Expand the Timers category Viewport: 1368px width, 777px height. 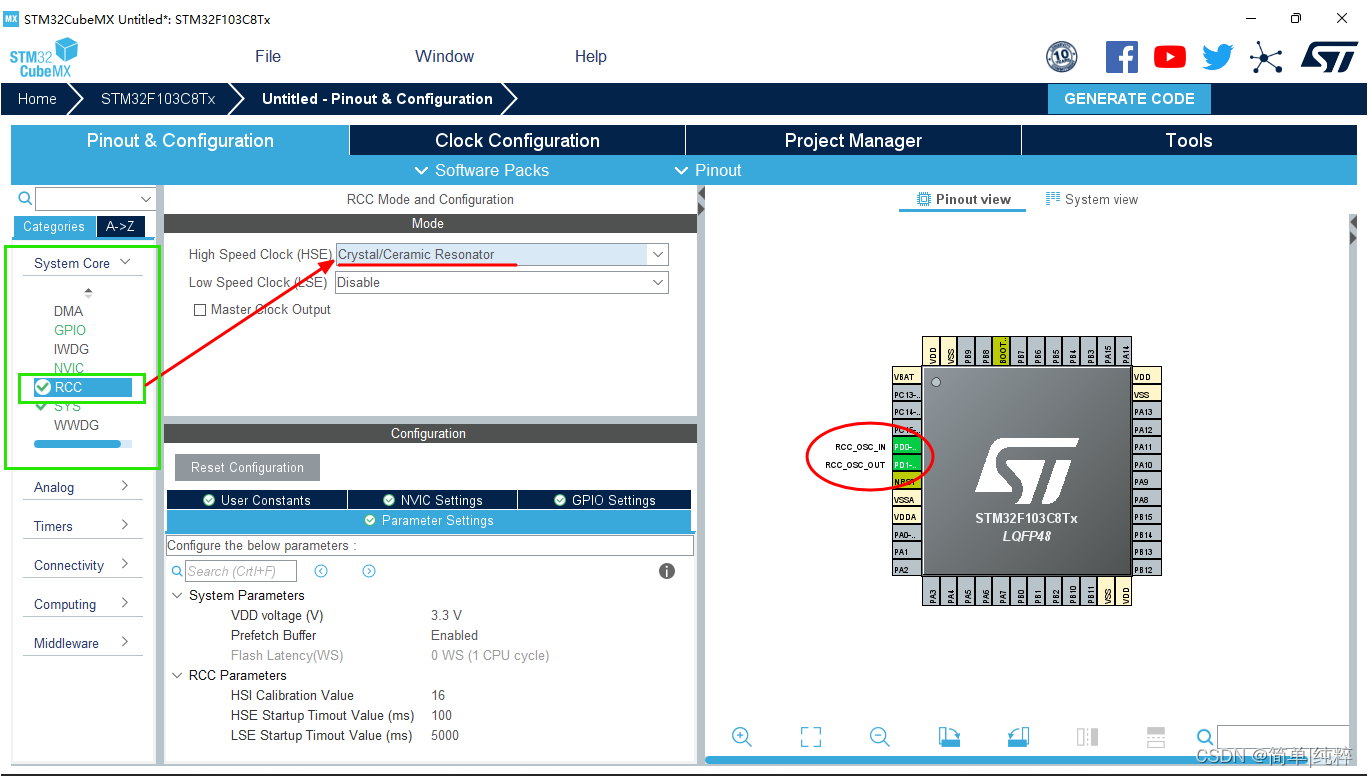pos(125,525)
